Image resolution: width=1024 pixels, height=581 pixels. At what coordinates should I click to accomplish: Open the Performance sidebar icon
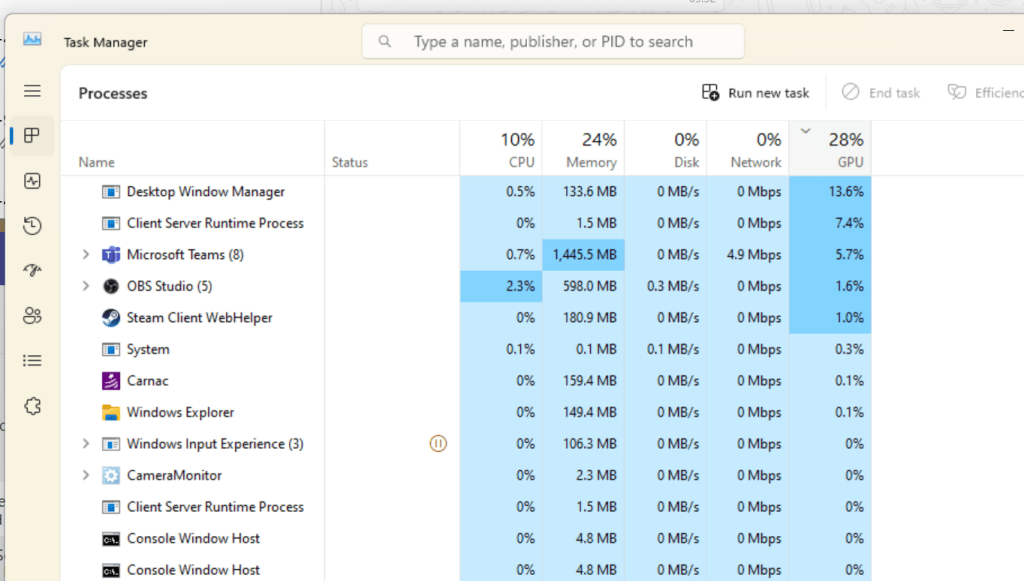click(x=32, y=181)
